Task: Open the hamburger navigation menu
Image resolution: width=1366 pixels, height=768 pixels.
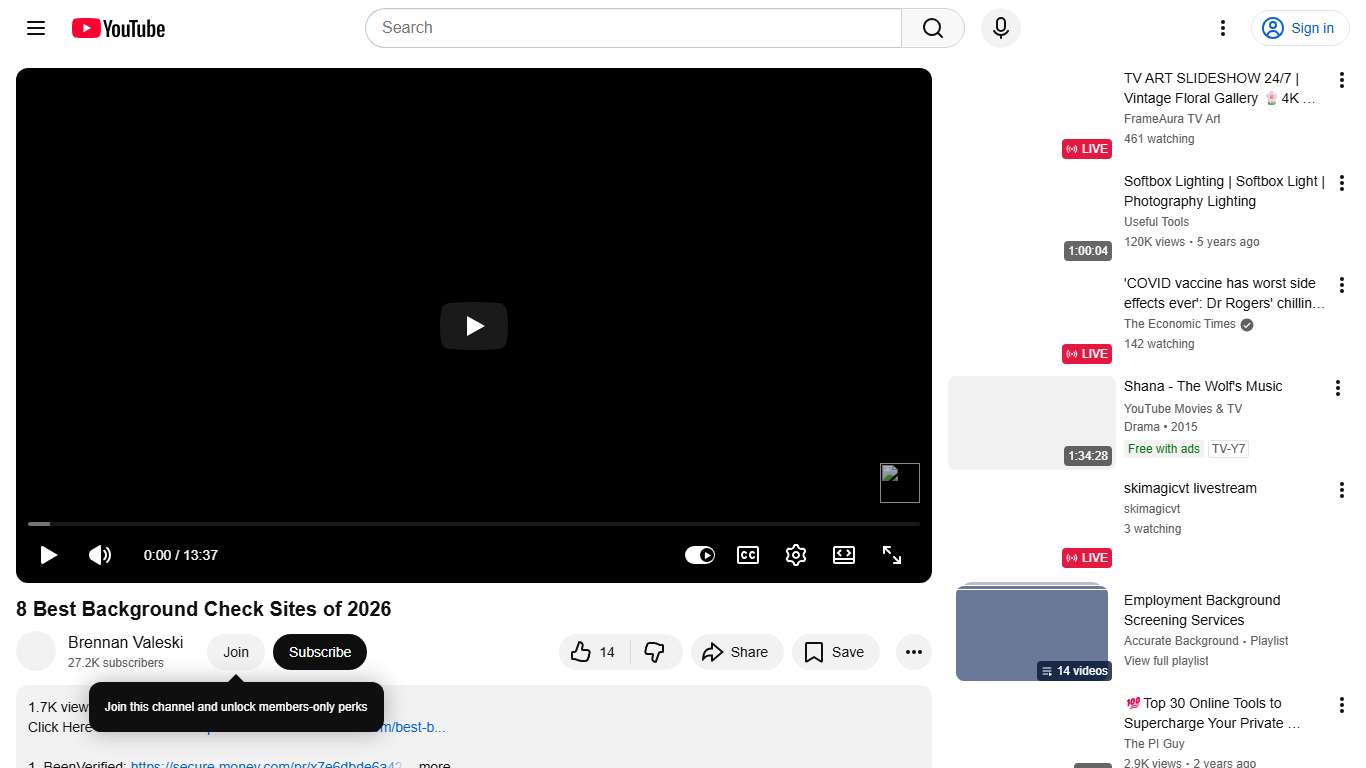Action: (35, 28)
